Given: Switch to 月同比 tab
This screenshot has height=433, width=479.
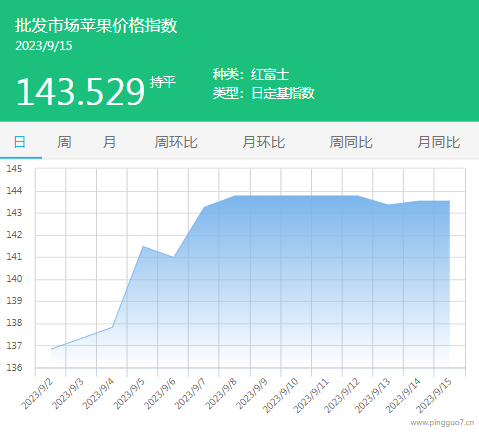Looking at the screenshot, I should [x=439, y=142].
